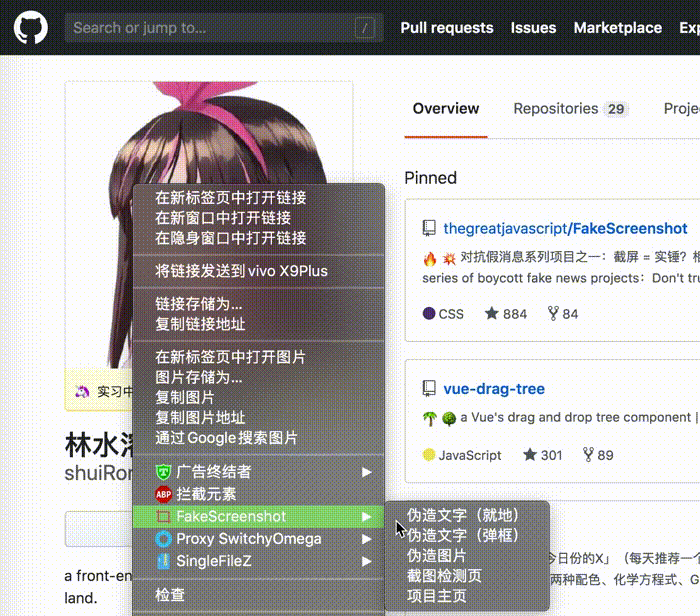Choose 检查 from the context menu
Image resolution: width=700 pixels, height=616 pixels.
pos(259,595)
